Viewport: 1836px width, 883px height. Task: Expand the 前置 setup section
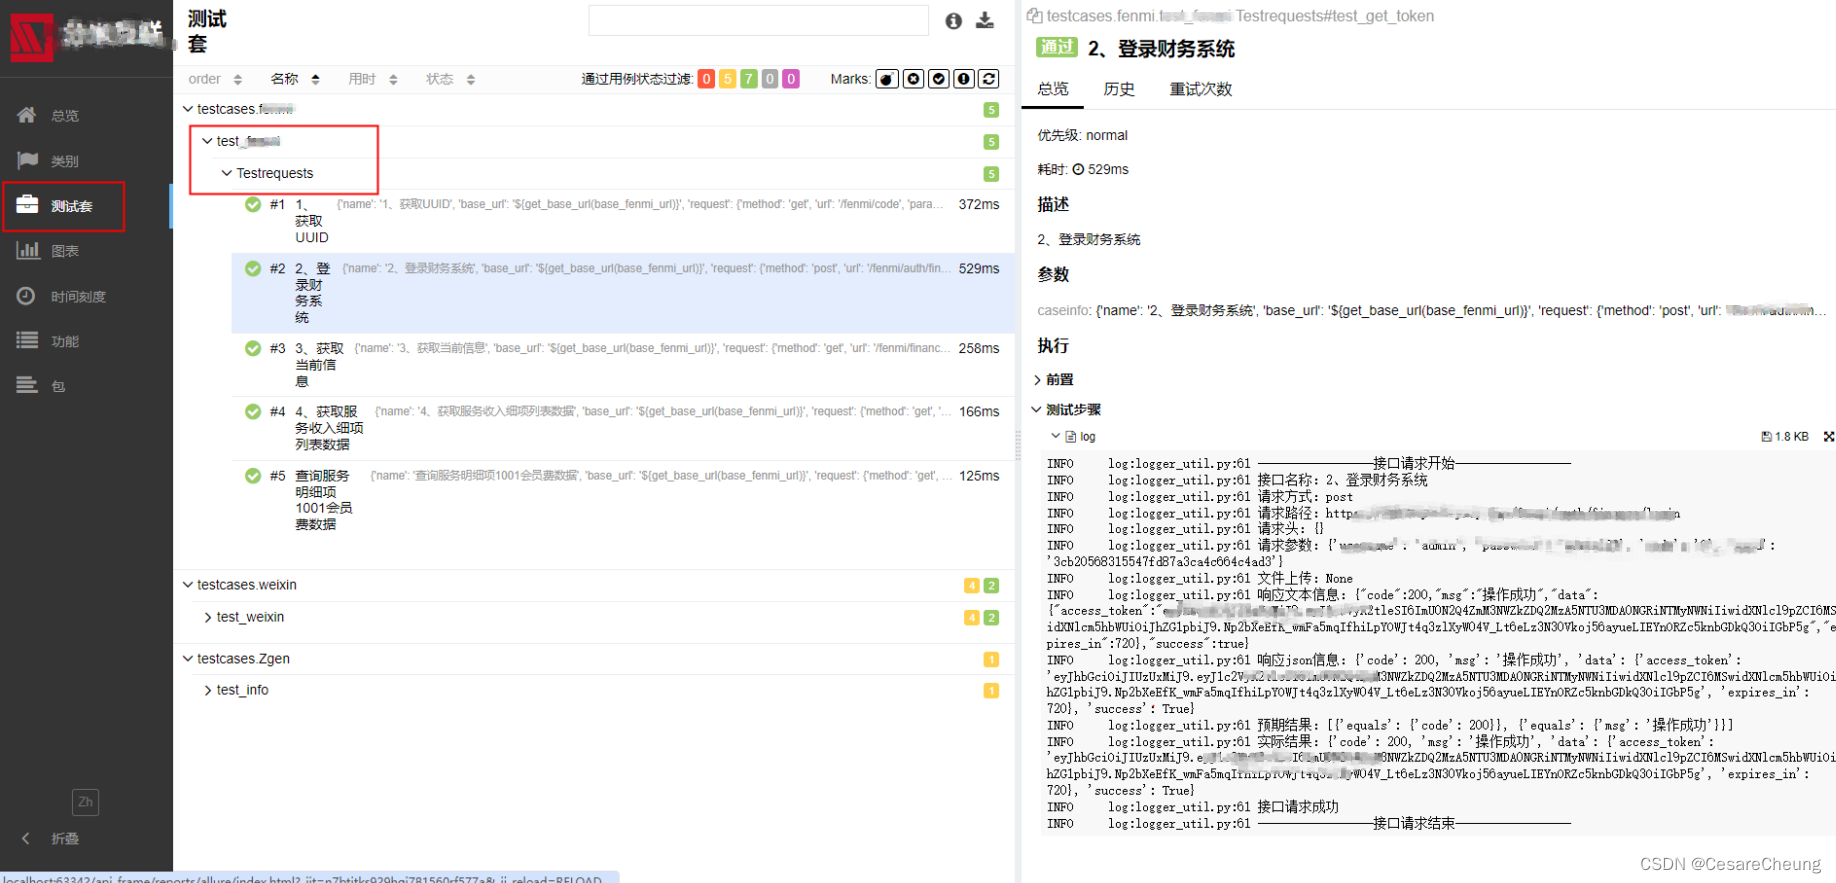[x=1054, y=380]
